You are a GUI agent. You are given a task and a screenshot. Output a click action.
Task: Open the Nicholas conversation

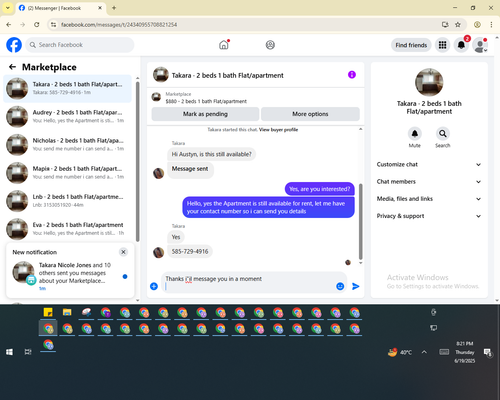(x=67, y=145)
